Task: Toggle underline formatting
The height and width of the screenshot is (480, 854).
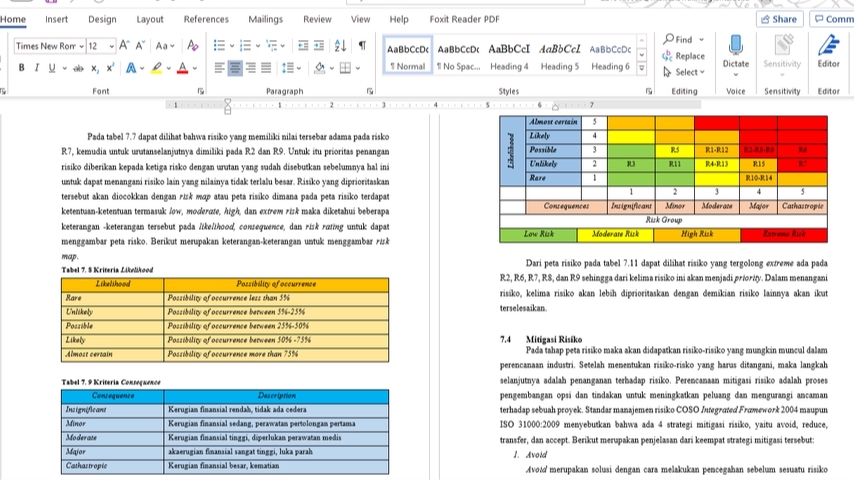Action: [x=52, y=68]
